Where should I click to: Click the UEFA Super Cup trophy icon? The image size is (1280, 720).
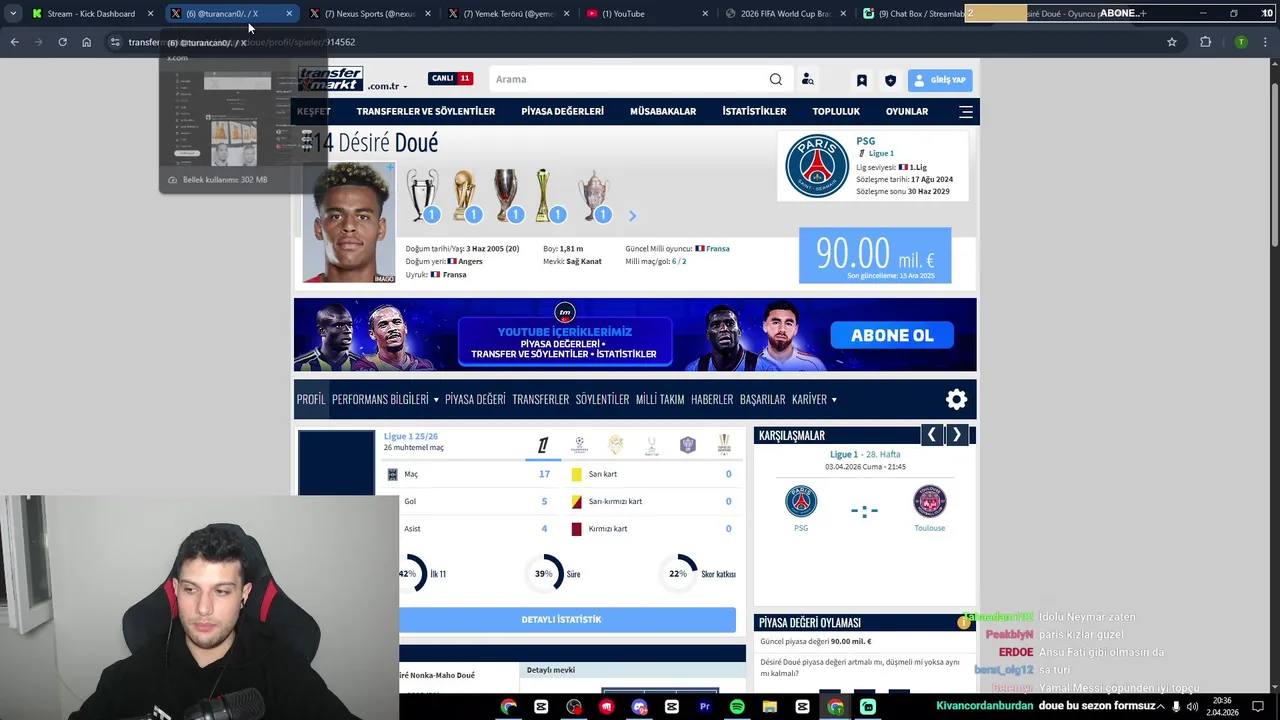507,196
